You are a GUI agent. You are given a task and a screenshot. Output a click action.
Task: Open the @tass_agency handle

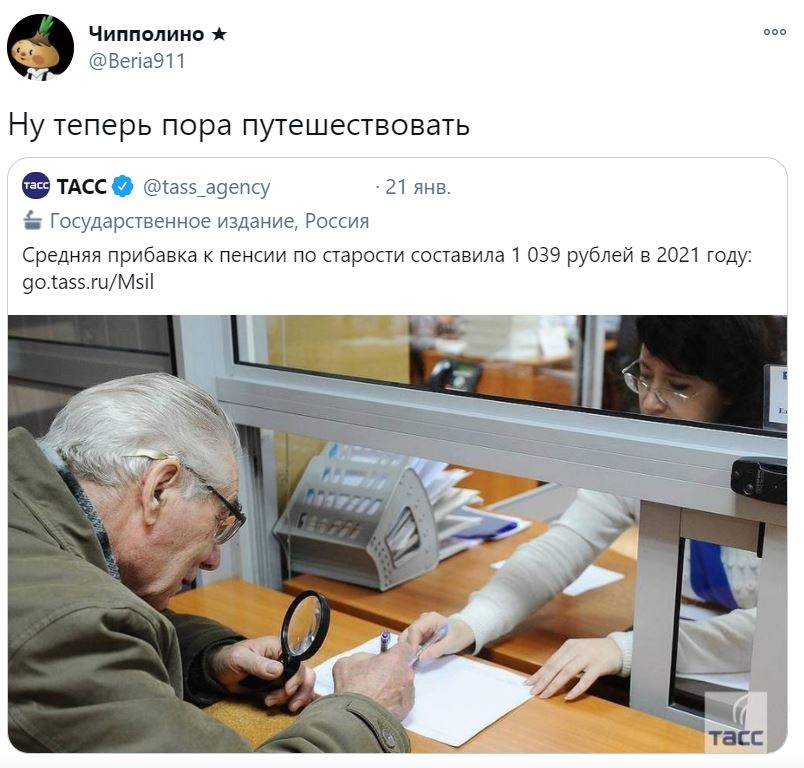coord(206,188)
